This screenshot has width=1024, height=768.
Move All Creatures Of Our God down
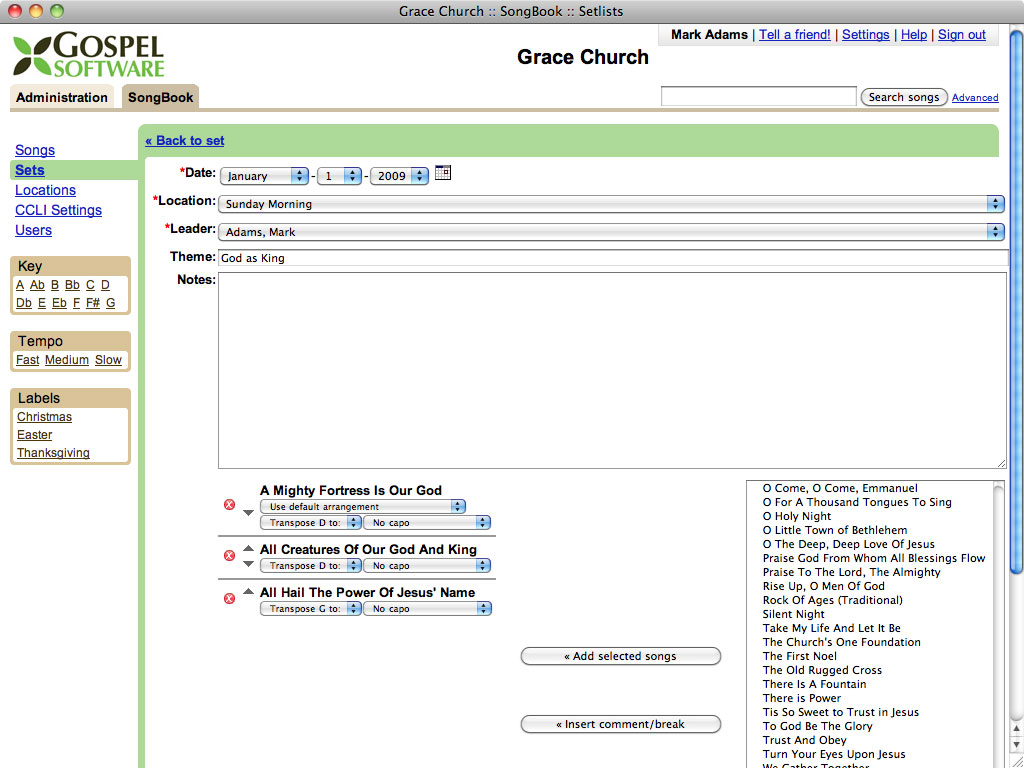[x=248, y=564]
